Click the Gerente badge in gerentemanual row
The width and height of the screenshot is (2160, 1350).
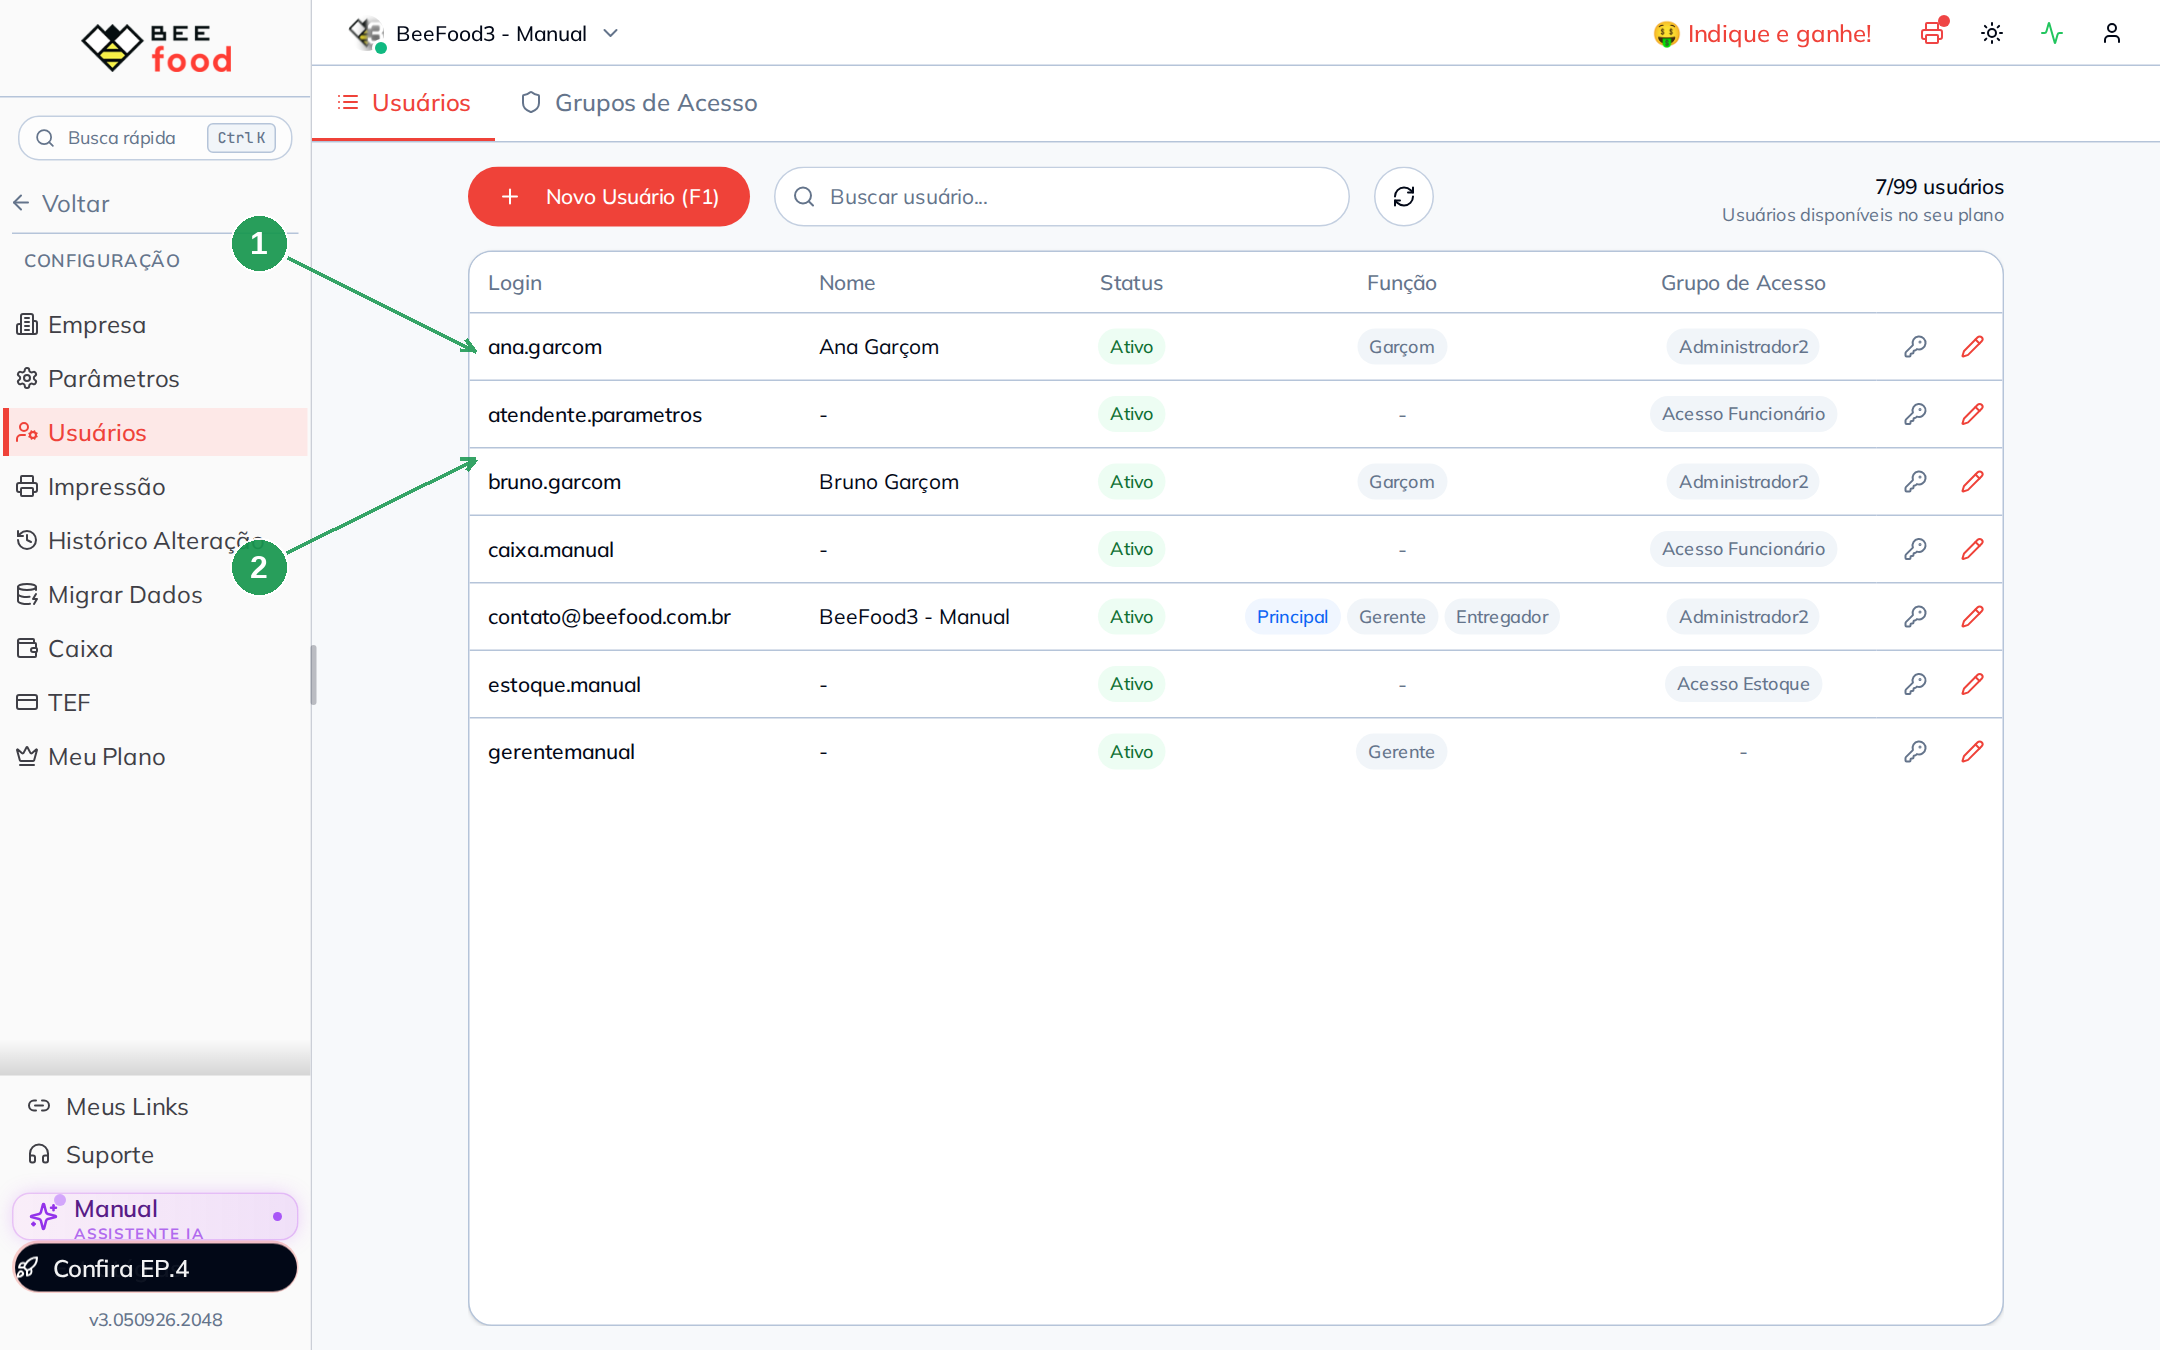pos(1401,752)
